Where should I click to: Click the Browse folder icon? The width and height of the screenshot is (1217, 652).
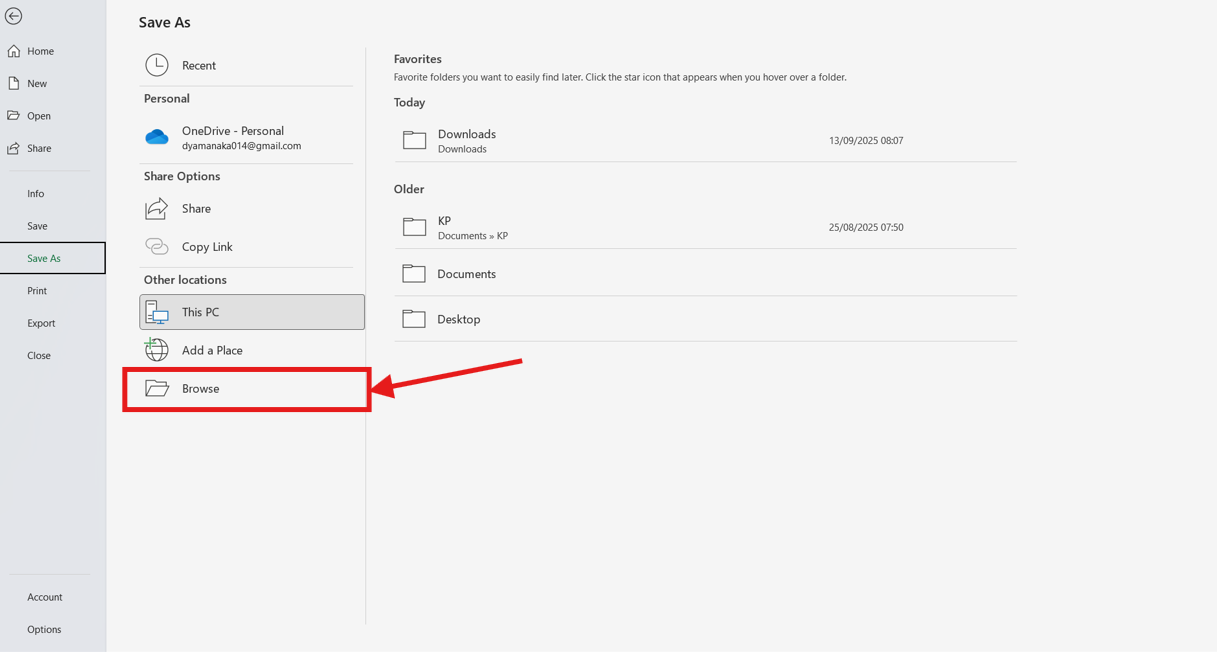click(157, 388)
